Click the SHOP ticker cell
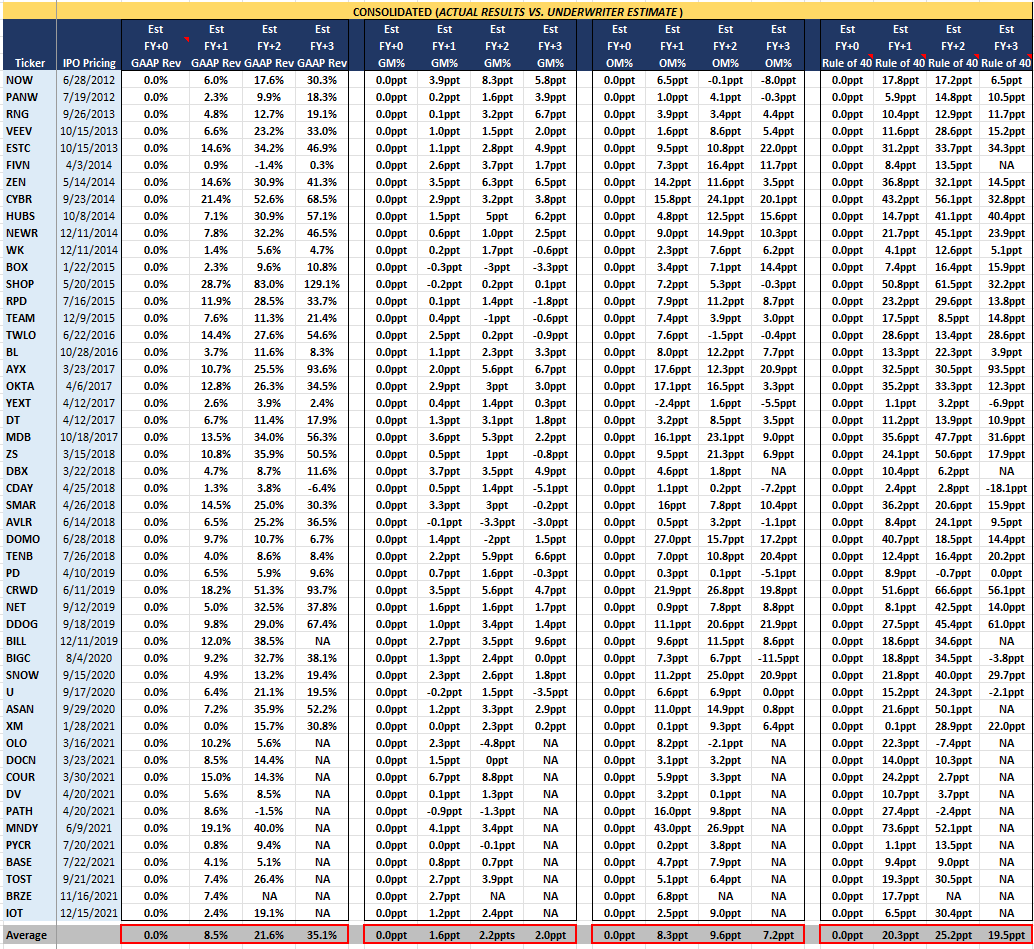This screenshot has height=949, width=1034. 30,284
